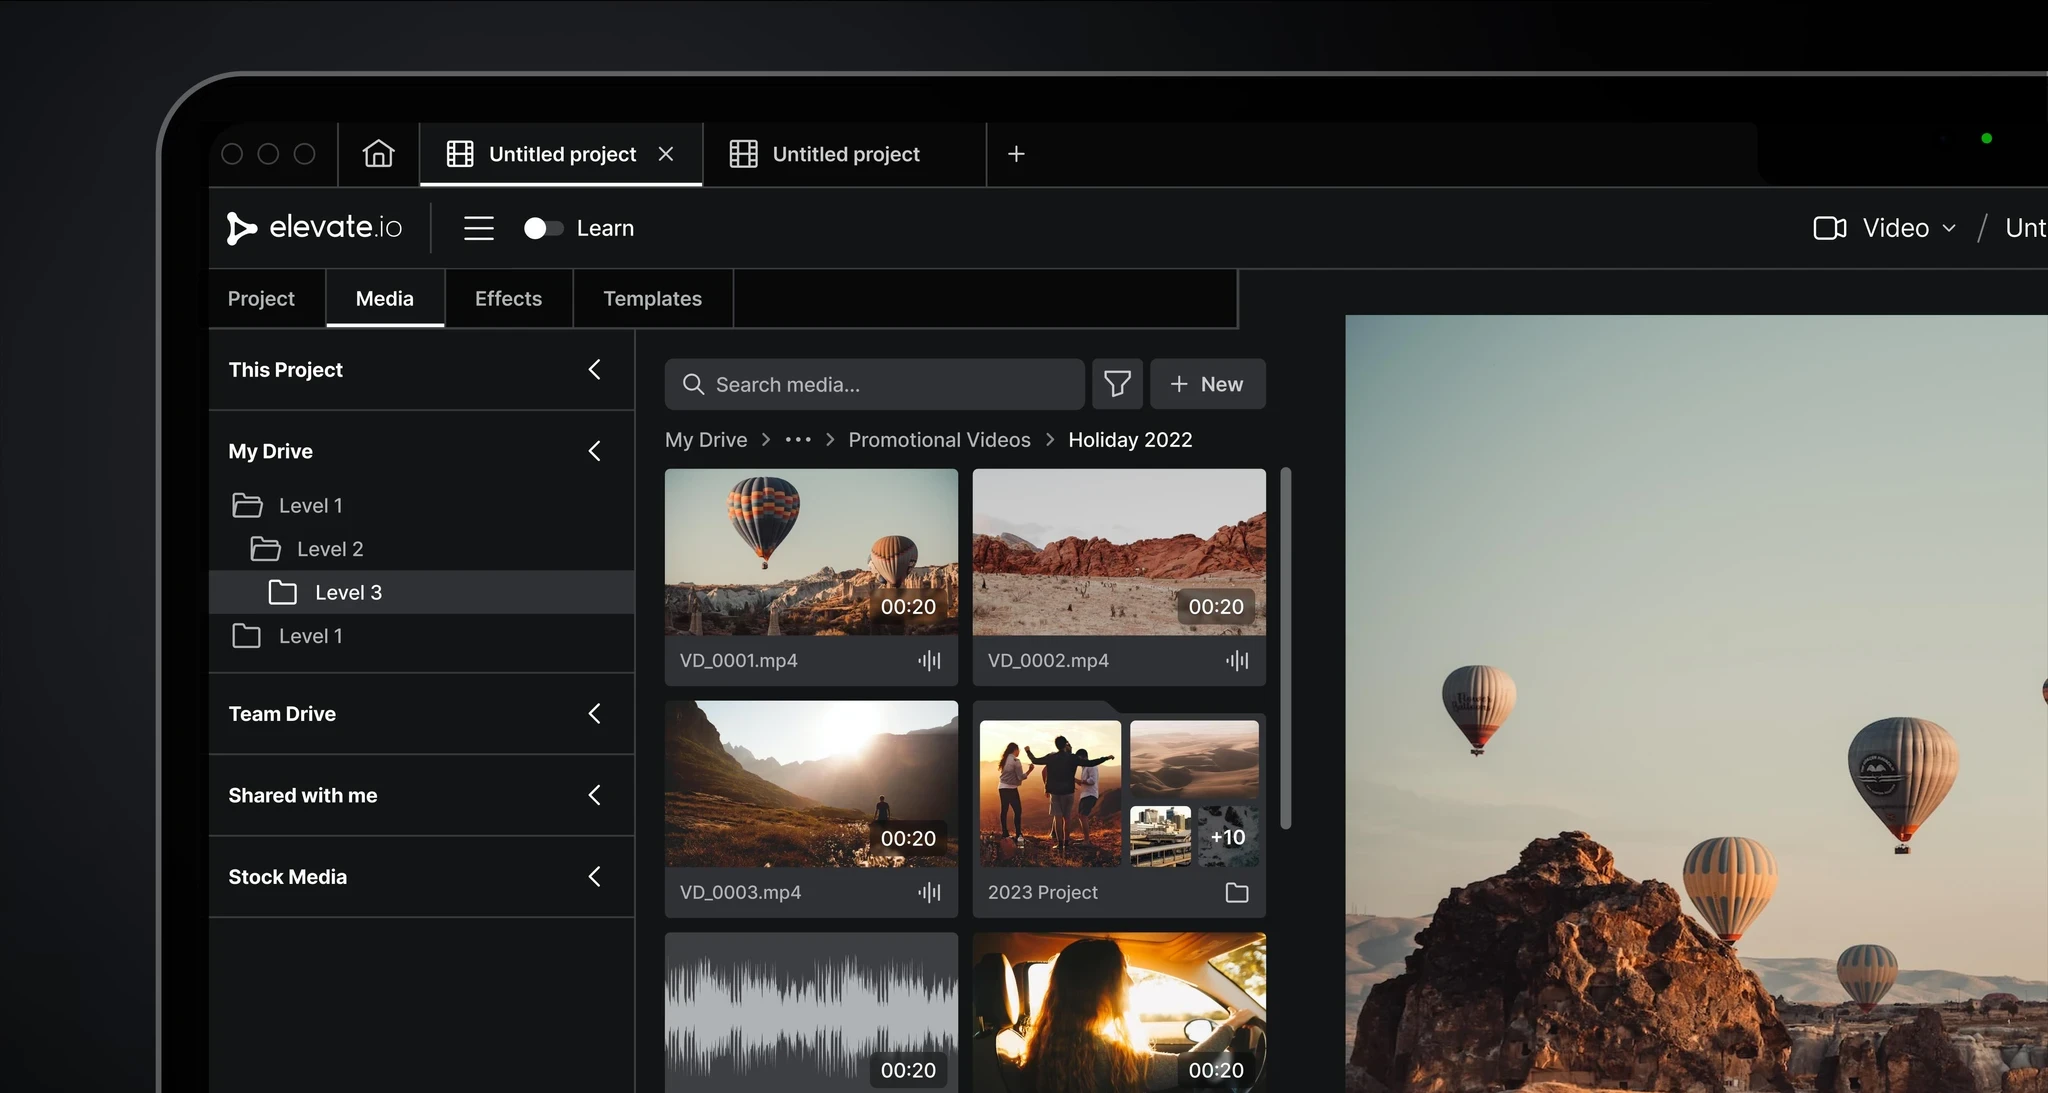This screenshot has height=1093, width=2048.
Task: Switch to the Effects tab
Action: (508, 299)
